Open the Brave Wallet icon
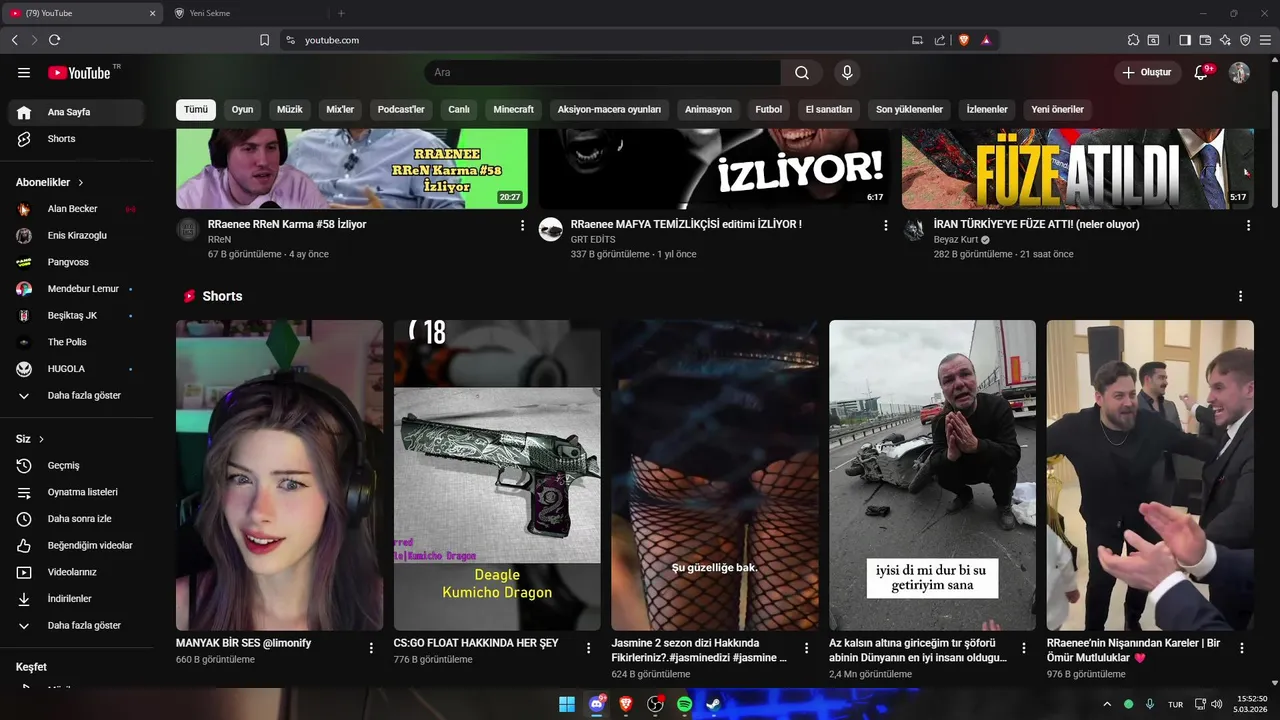Viewport: 1280px width, 720px height. click(1205, 40)
